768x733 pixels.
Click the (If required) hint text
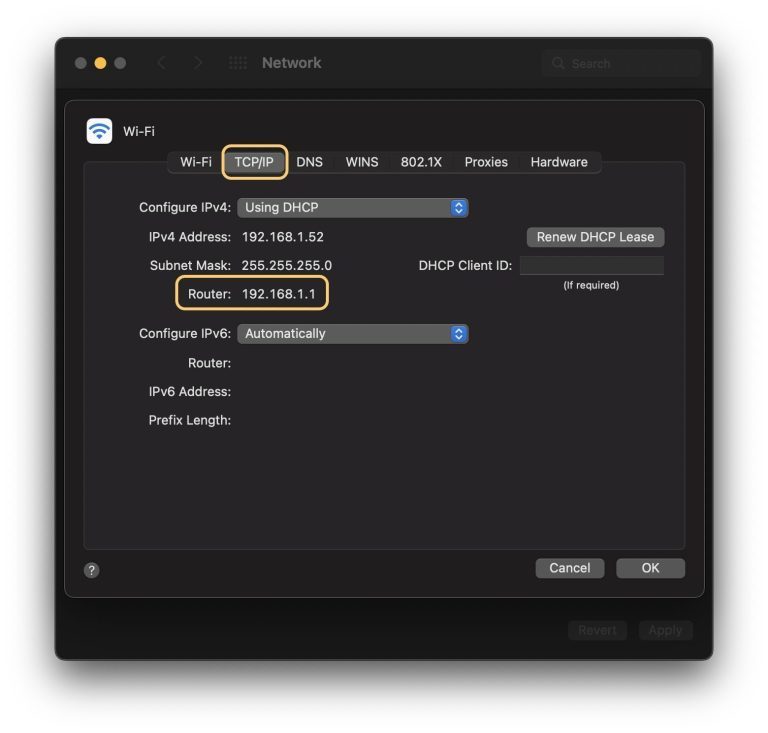tap(591, 285)
